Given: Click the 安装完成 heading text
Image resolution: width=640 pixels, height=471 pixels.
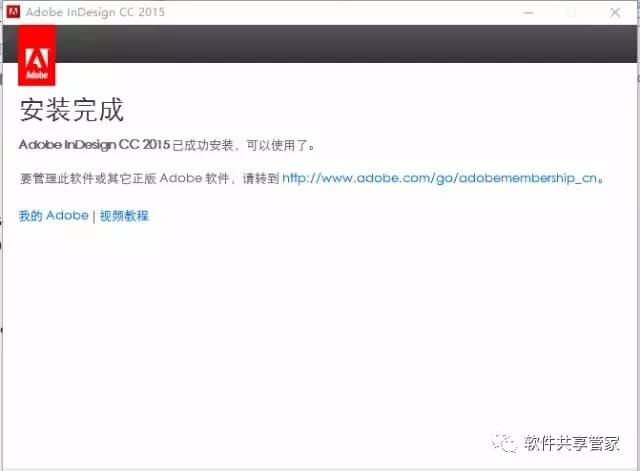Looking at the screenshot, I should [71, 109].
